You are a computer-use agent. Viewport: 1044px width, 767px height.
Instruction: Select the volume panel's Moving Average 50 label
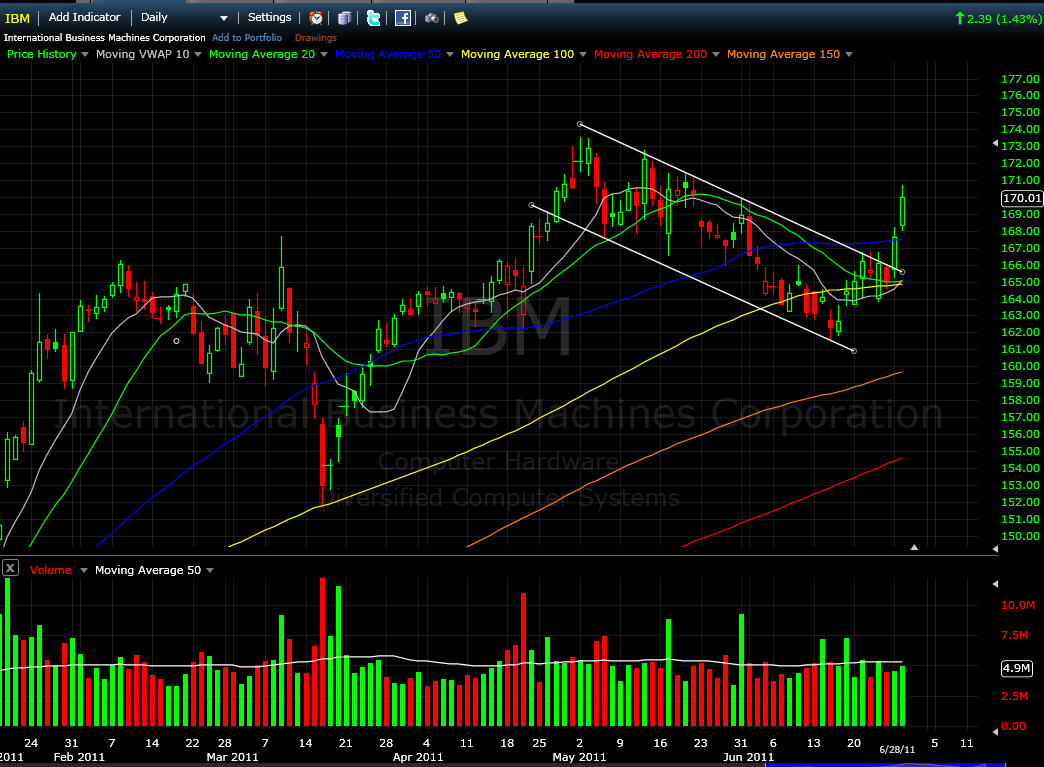point(148,570)
